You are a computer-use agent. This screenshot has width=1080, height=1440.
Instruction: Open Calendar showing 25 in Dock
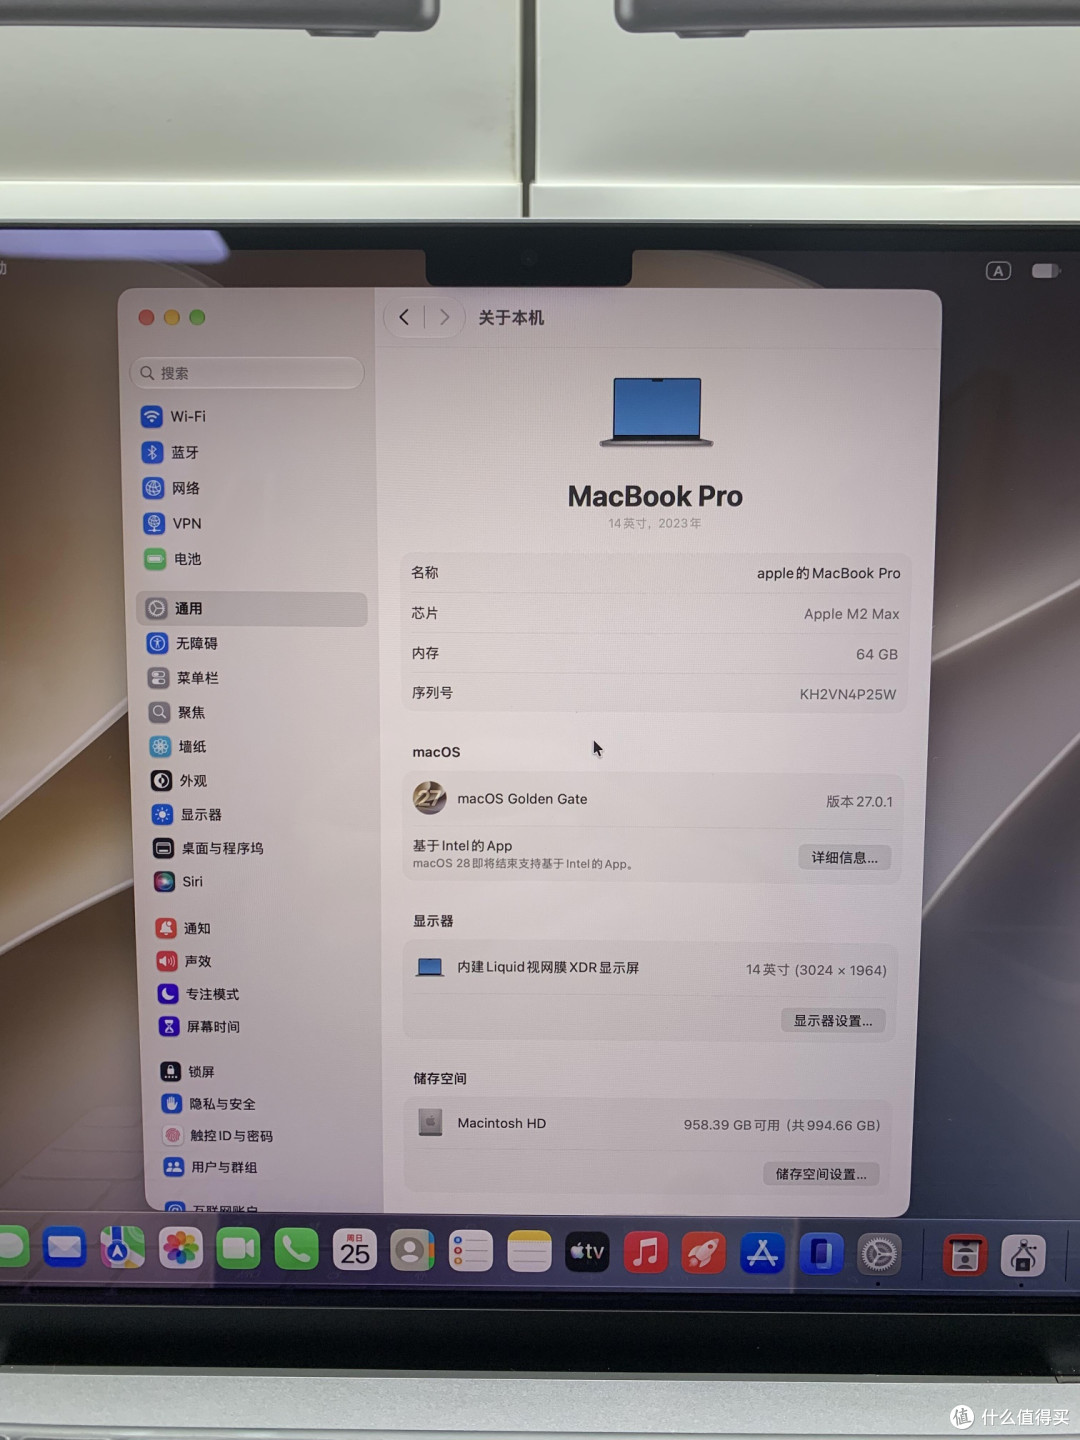(x=354, y=1250)
